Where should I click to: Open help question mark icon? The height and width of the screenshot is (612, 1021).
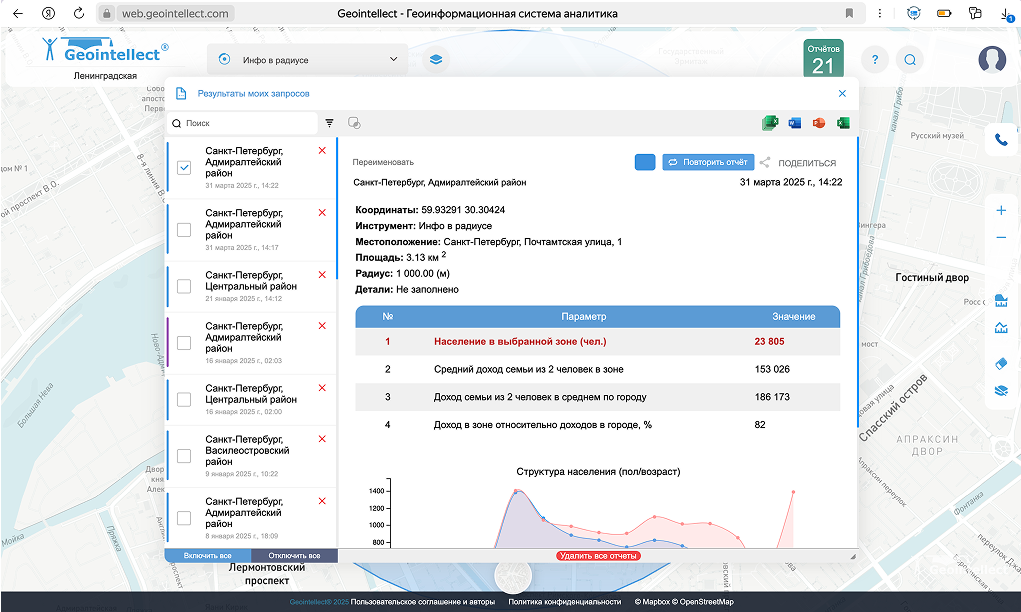point(874,60)
